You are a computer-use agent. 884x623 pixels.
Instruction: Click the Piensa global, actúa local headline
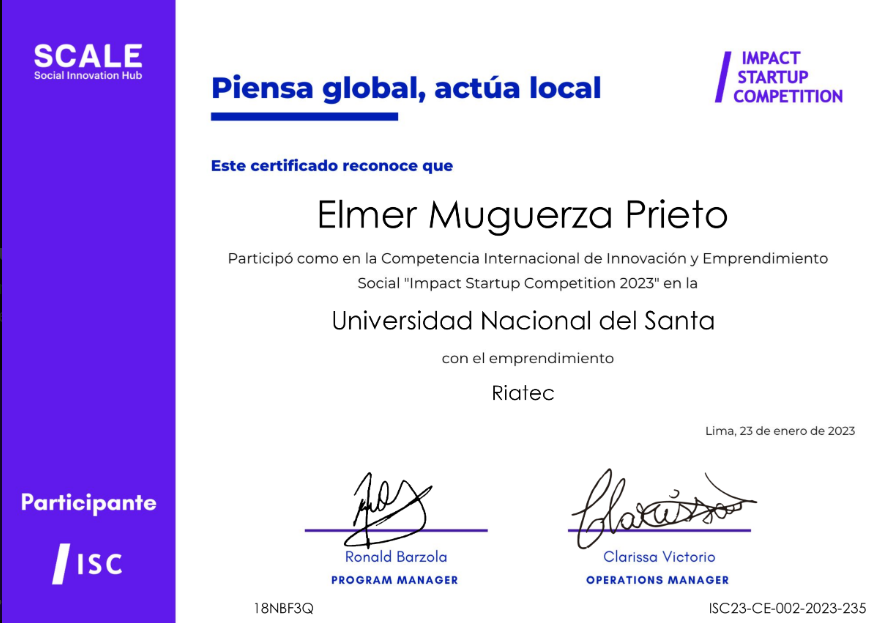click(405, 87)
